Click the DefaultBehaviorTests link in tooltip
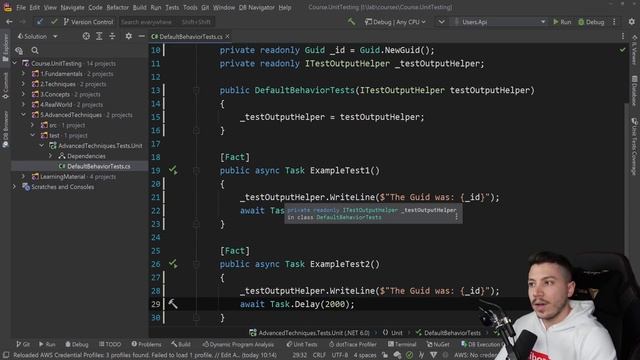This screenshot has width=640, height=360. pyautogui.click(x=349, y=217)
